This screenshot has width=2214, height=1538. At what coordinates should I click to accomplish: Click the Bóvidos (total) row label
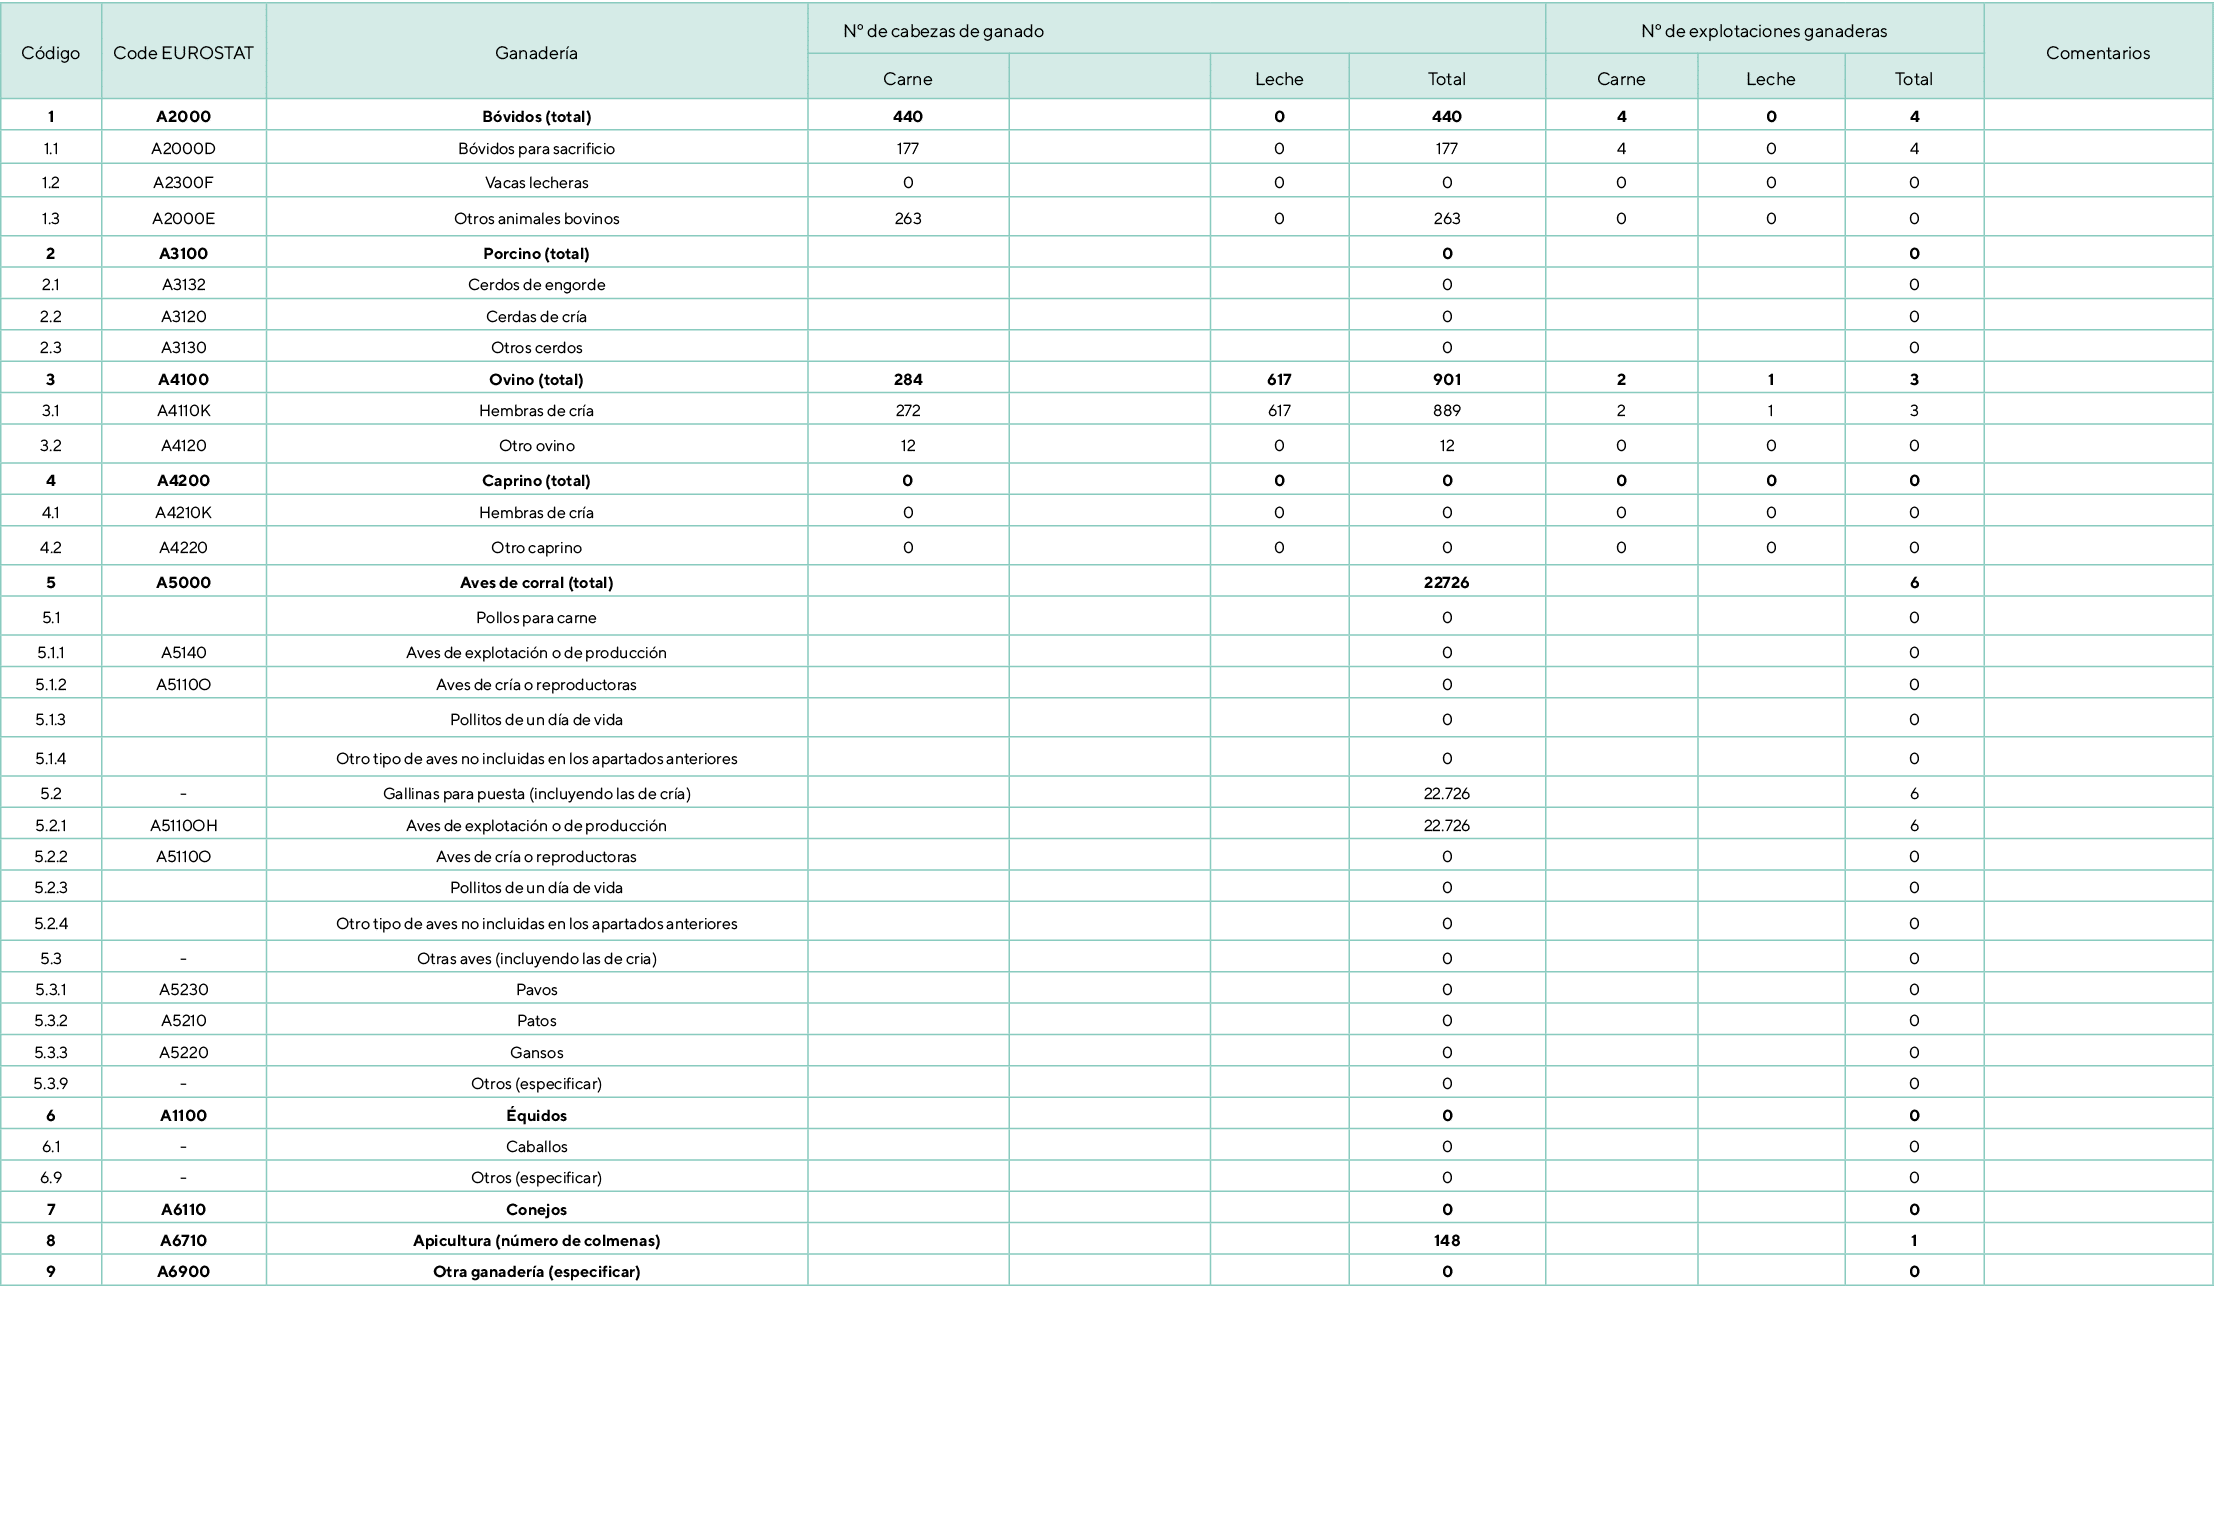(x=536, y=116)
